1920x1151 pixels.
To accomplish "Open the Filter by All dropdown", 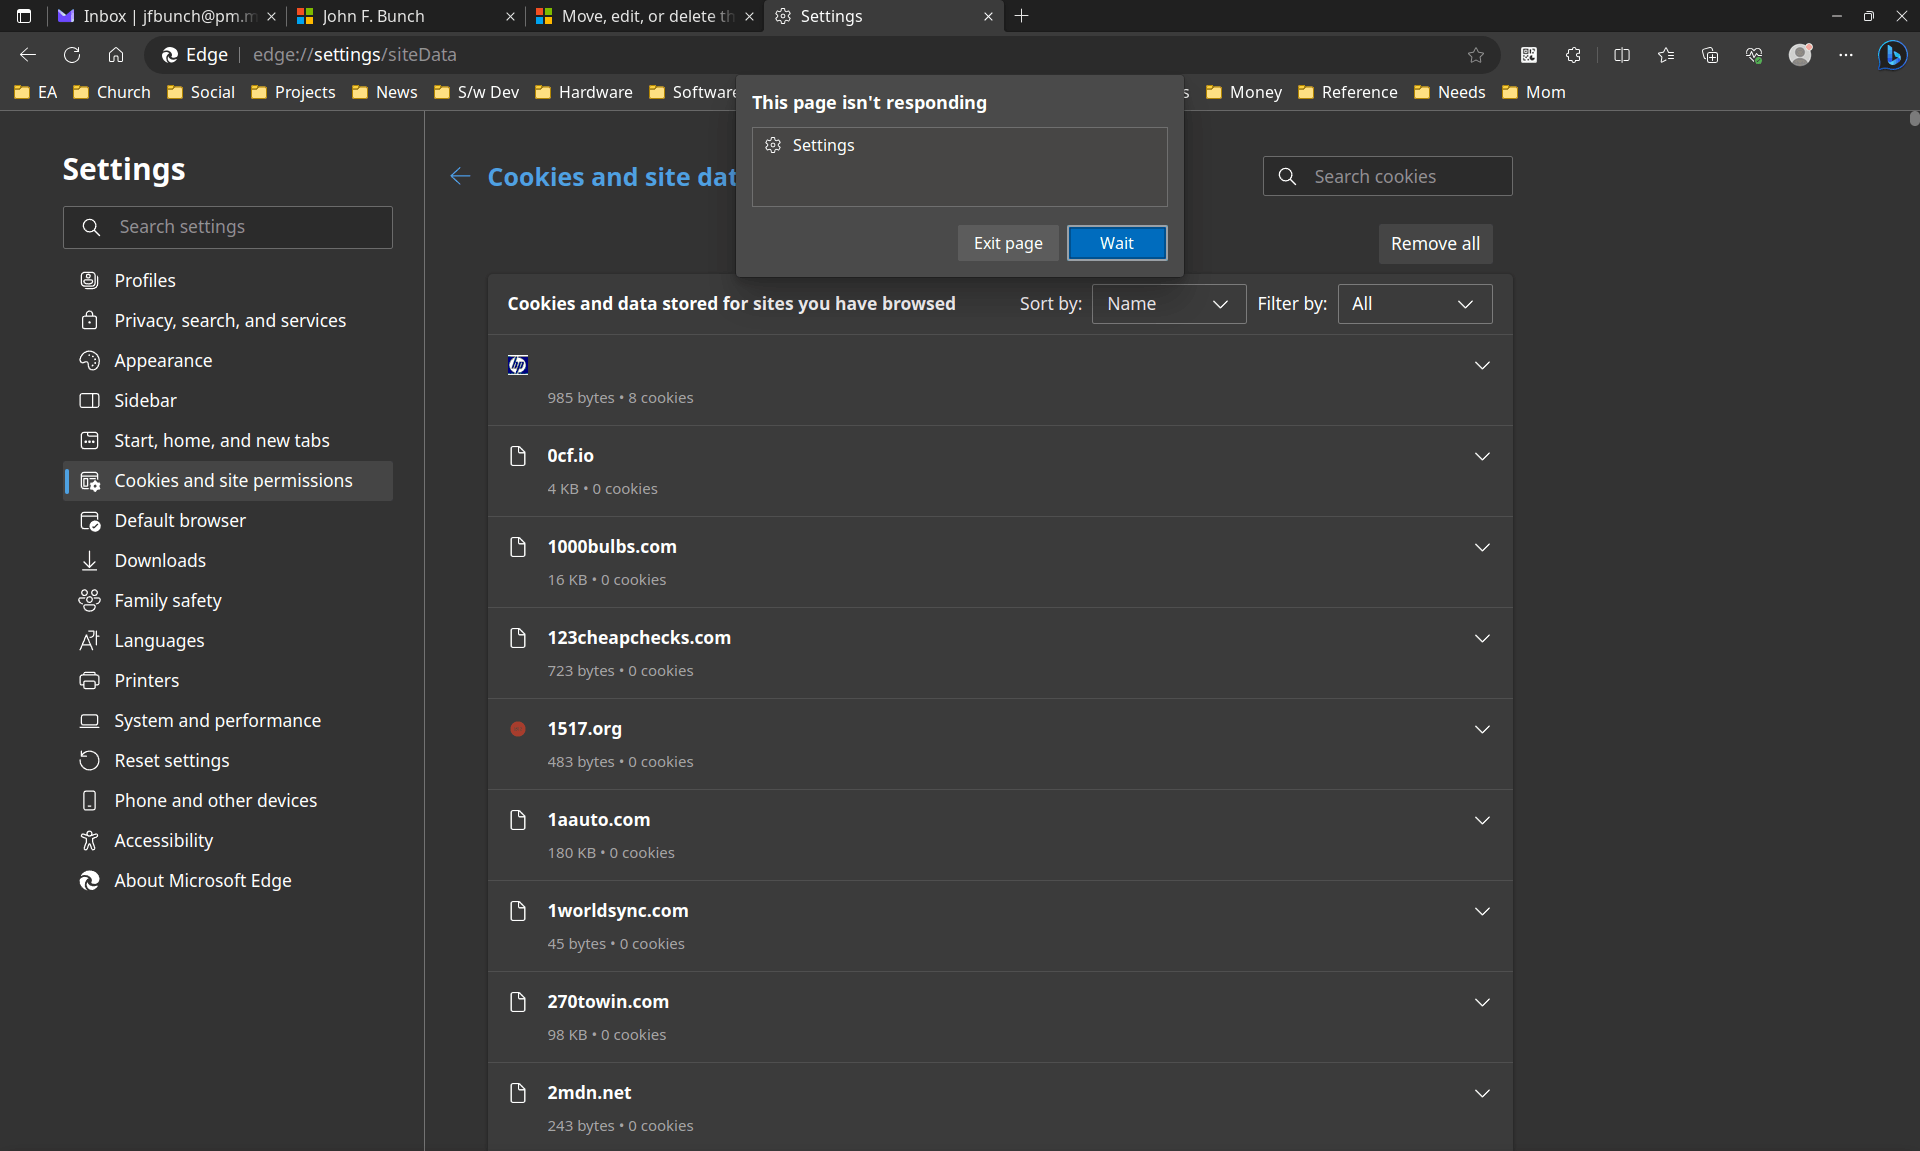I will pyautogui.click(x=1414, y=304).
